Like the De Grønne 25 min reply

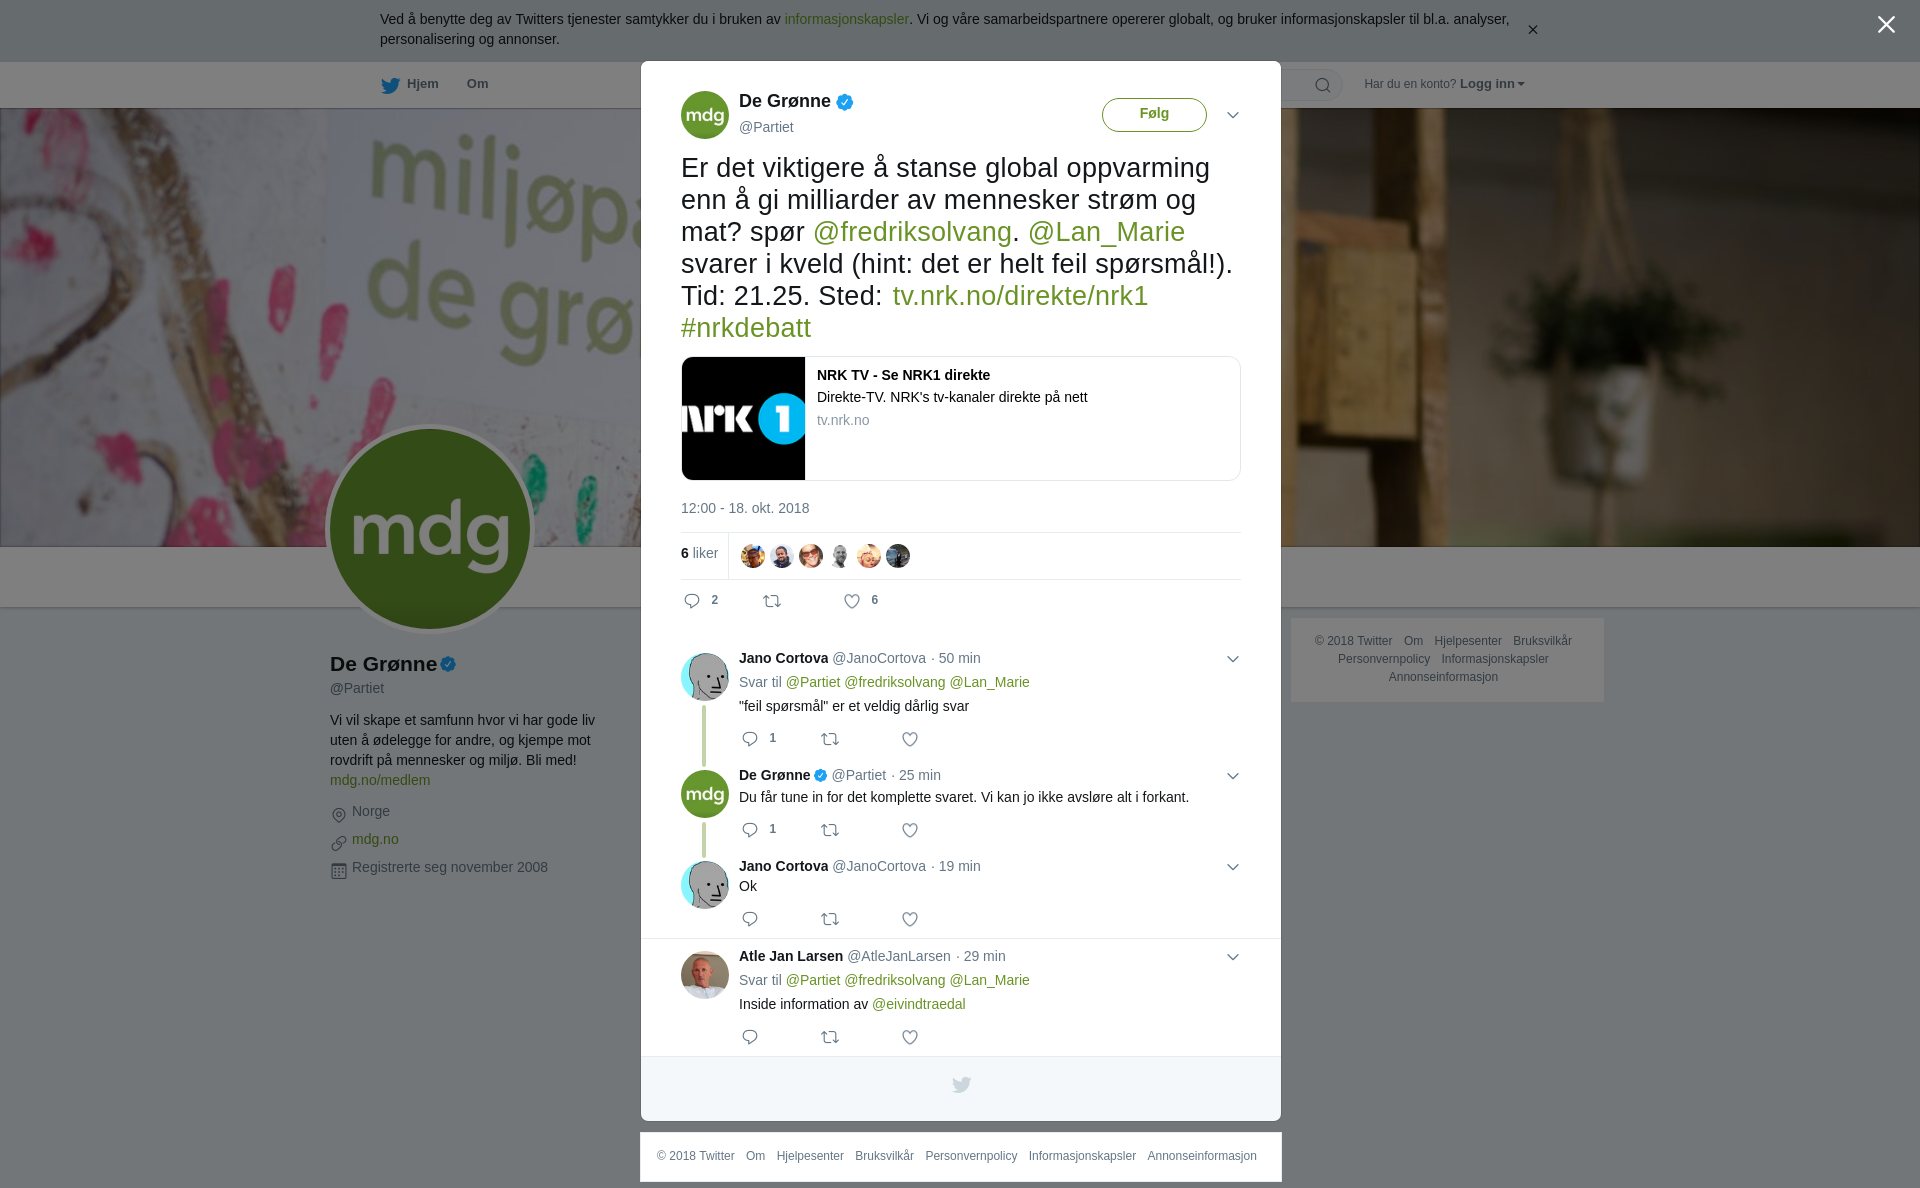click(x=910, y=830)
